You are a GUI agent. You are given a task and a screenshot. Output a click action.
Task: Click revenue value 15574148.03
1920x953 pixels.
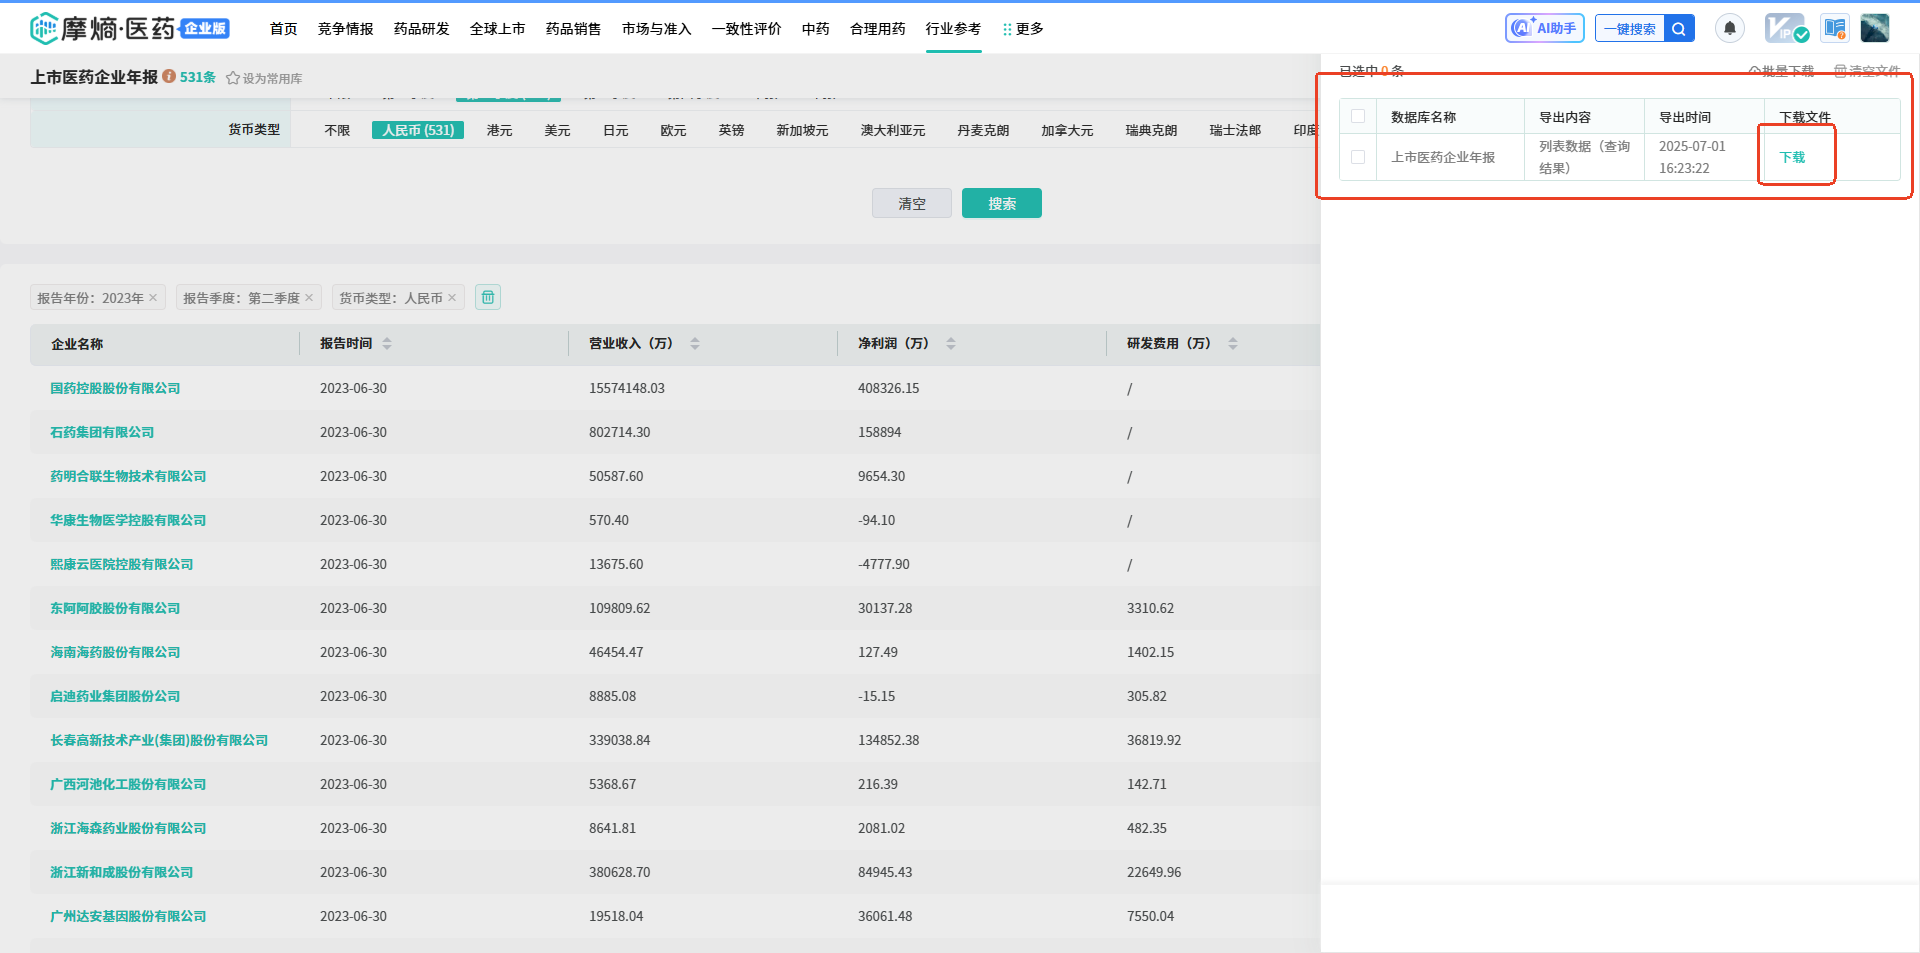tap(627, 388)
